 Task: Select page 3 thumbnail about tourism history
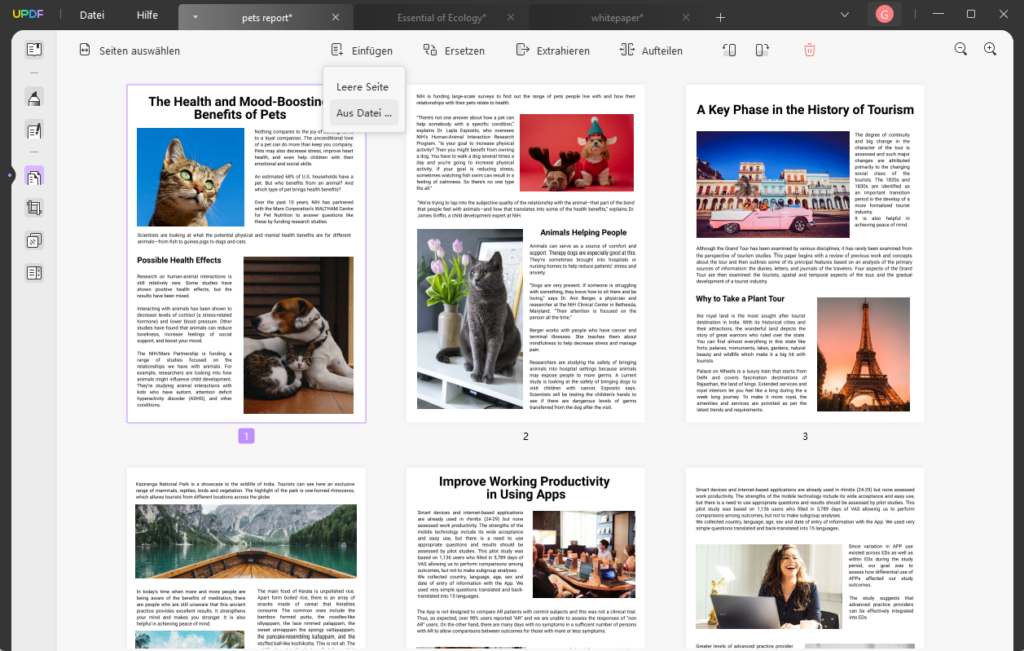(804, 253)
